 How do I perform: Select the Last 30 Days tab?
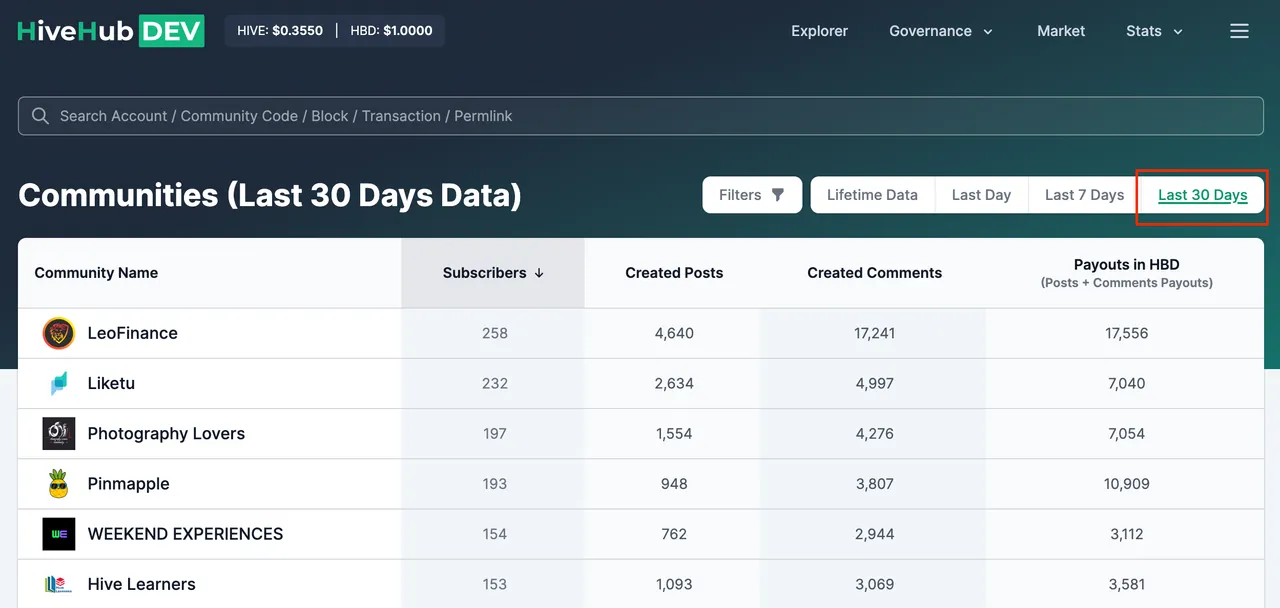(x=1202, y=195)
